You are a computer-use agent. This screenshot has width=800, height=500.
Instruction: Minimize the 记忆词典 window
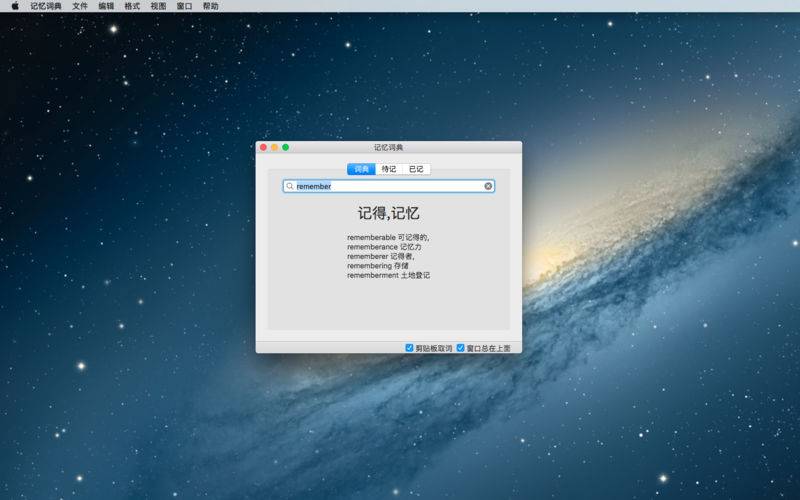point(274,147)
